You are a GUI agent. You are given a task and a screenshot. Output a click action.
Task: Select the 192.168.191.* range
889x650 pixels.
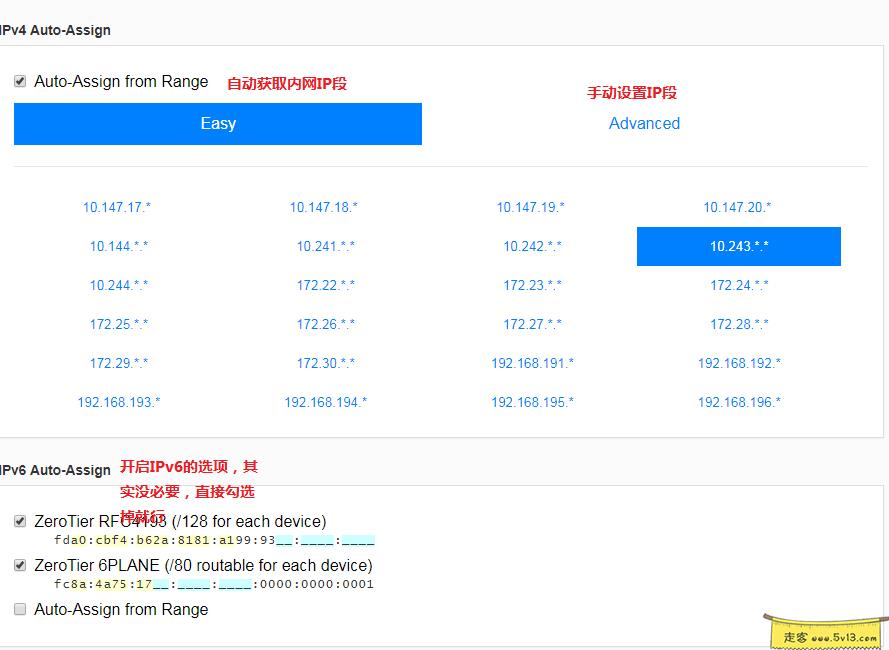pos(531,363)
